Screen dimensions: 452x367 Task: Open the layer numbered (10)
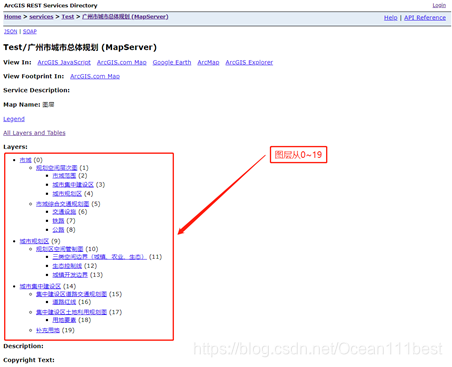point(60,249)
